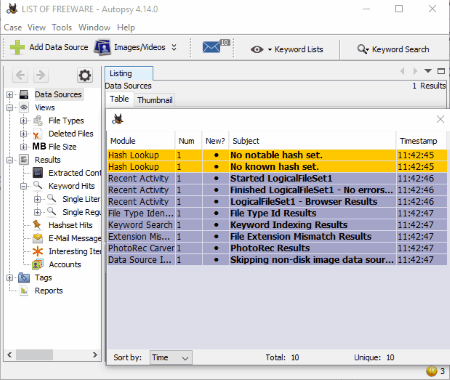The width and height of the screenshot is (450, 380).
Task: Open the ingest messages envelope icon
Action: (x=212, y=47)
